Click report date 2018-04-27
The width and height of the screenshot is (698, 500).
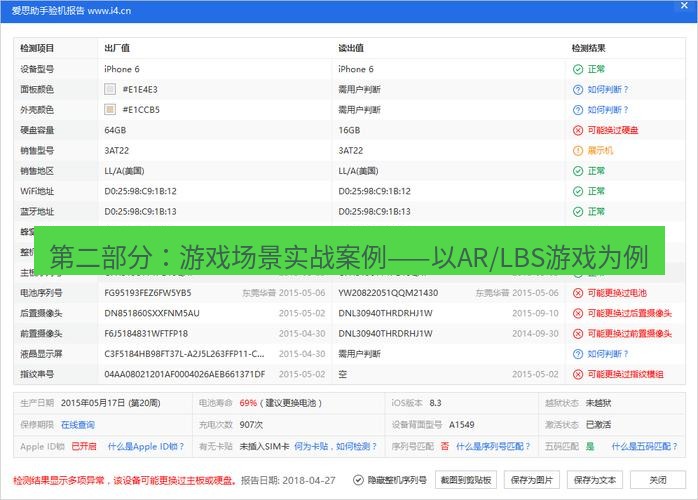309,480
